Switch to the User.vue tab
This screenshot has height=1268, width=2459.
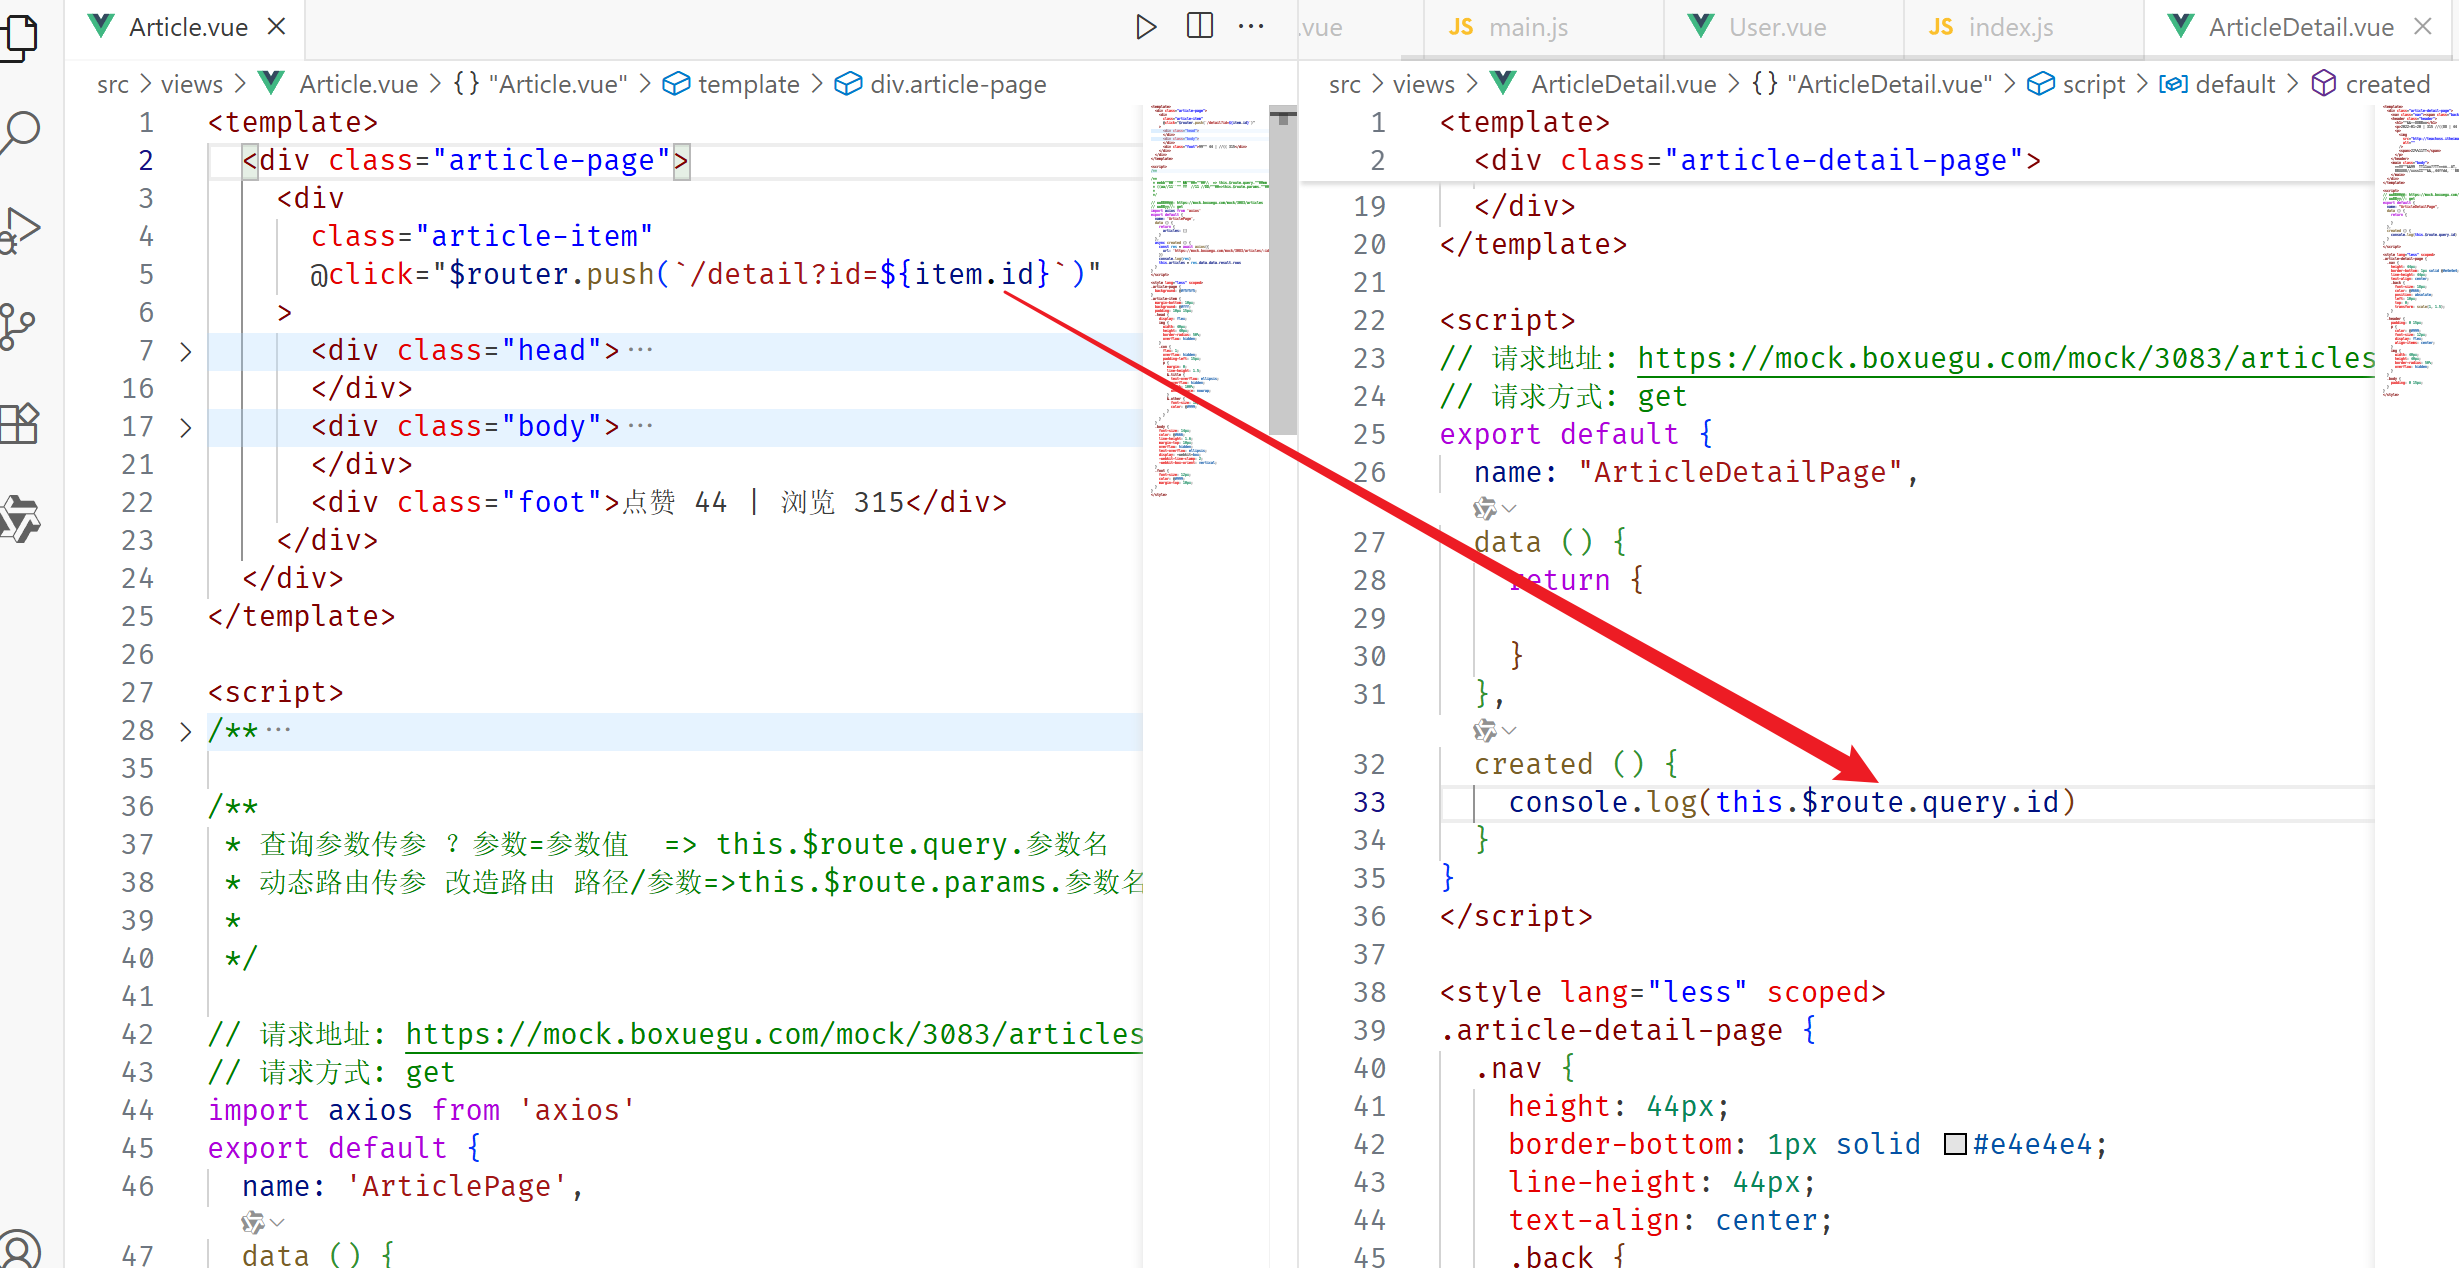coord(1777,28)
